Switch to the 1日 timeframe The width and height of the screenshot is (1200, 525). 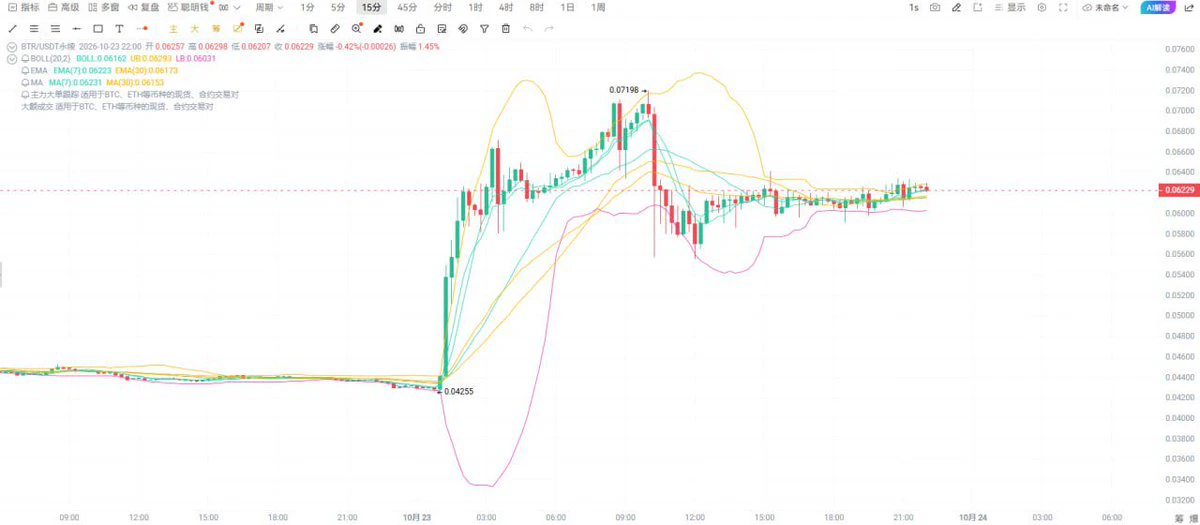568,8
